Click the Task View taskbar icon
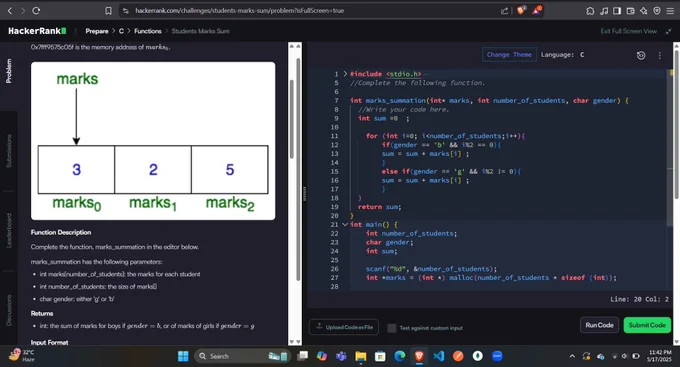680x367 pixels. (302, 356)
